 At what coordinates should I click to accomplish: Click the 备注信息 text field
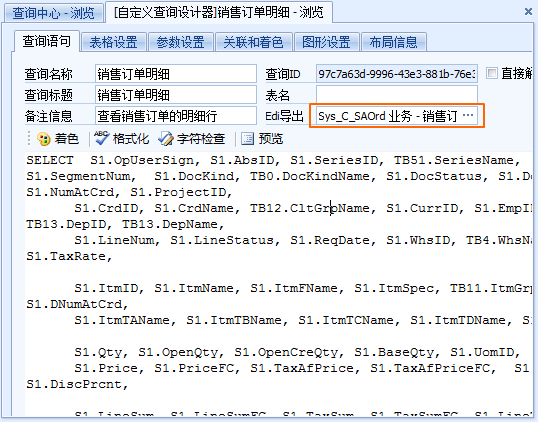(176, 116)
